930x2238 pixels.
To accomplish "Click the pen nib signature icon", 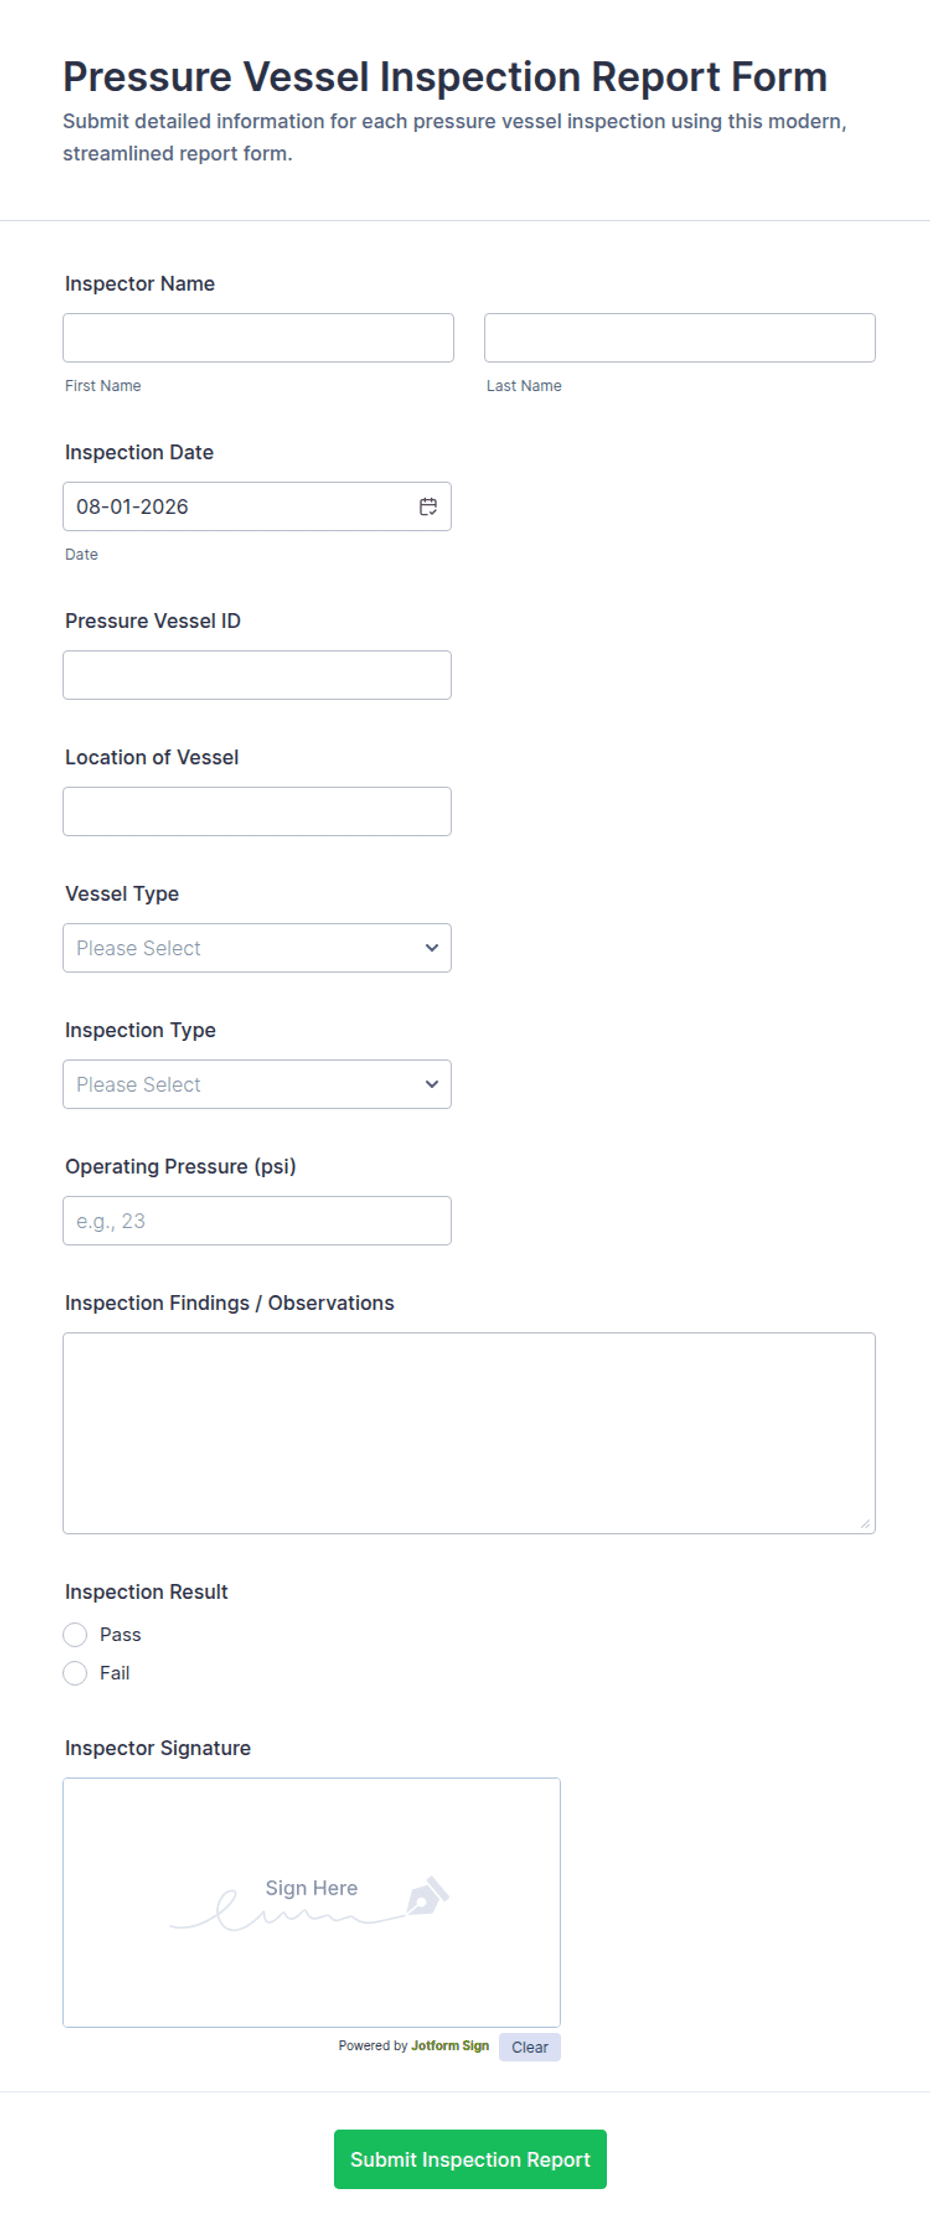I will [x=428, y=1895].
